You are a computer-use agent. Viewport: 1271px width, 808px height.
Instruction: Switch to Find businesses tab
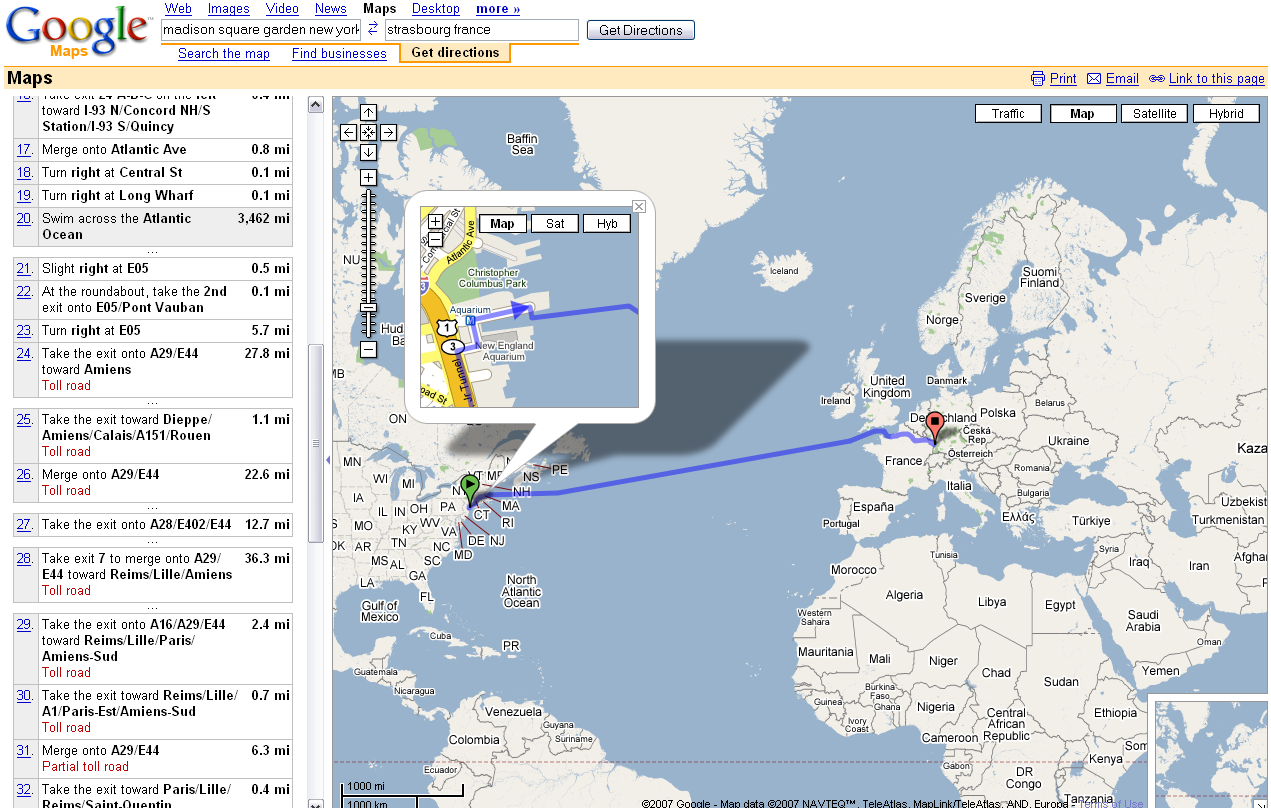339,54
